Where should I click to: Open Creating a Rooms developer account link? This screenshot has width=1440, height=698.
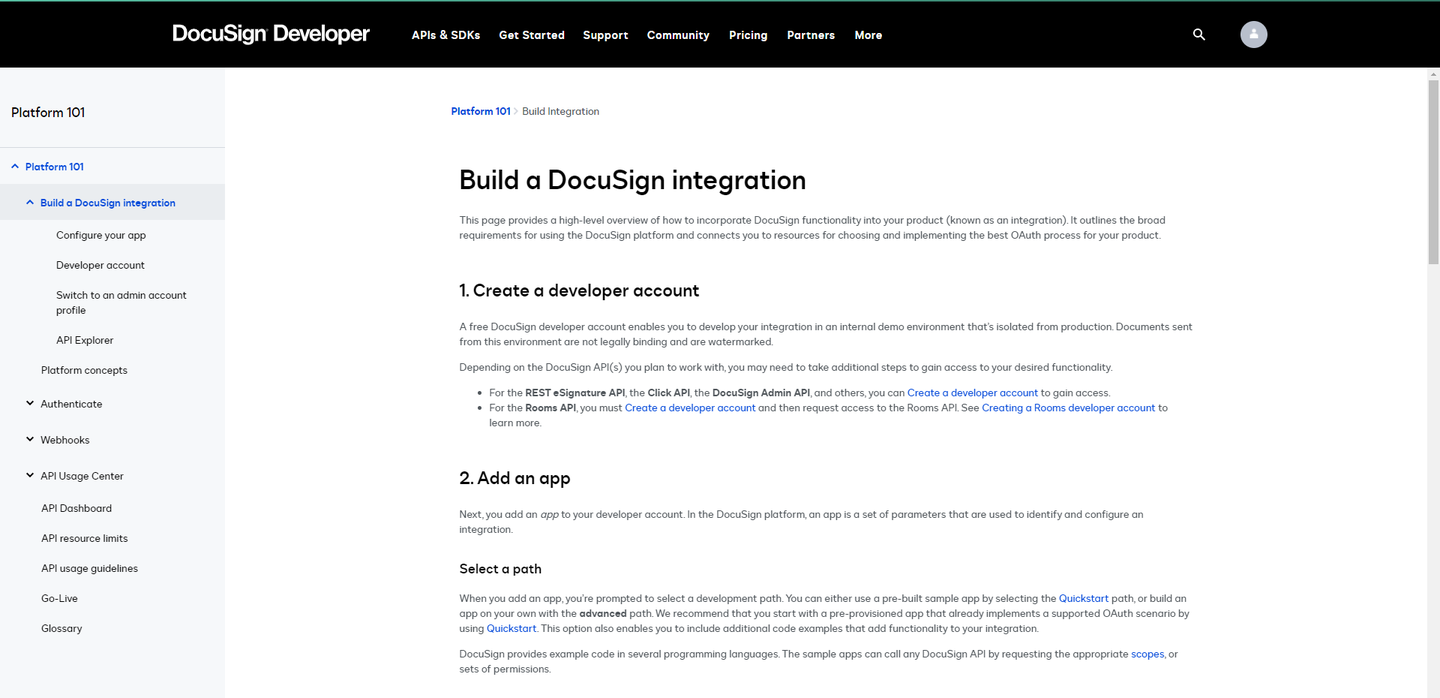pos(1068,408)
